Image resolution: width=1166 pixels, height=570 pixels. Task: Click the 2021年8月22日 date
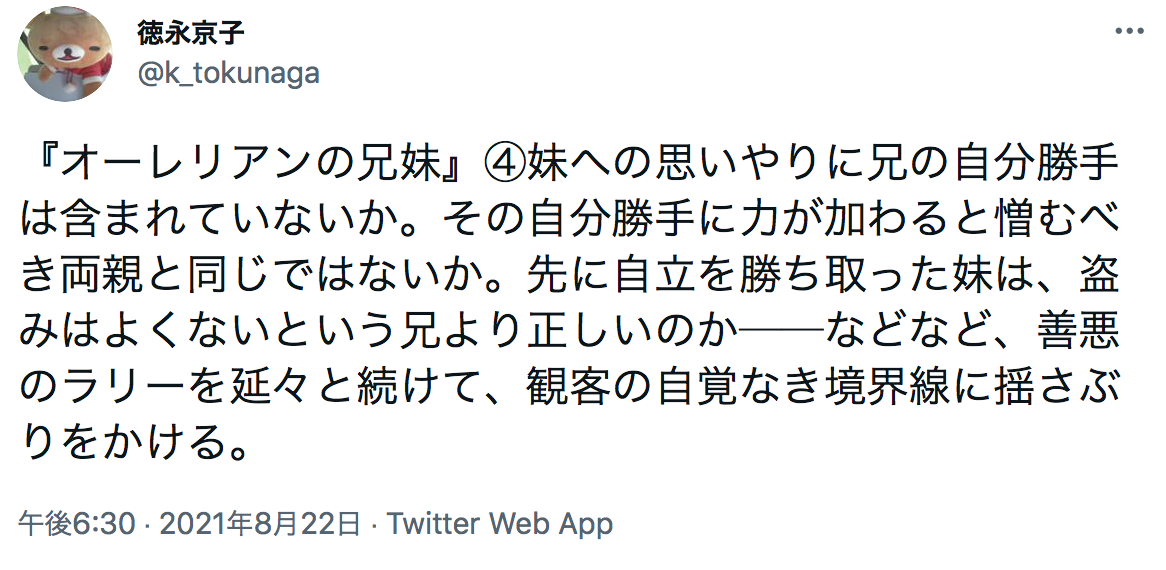pos(259,523)
